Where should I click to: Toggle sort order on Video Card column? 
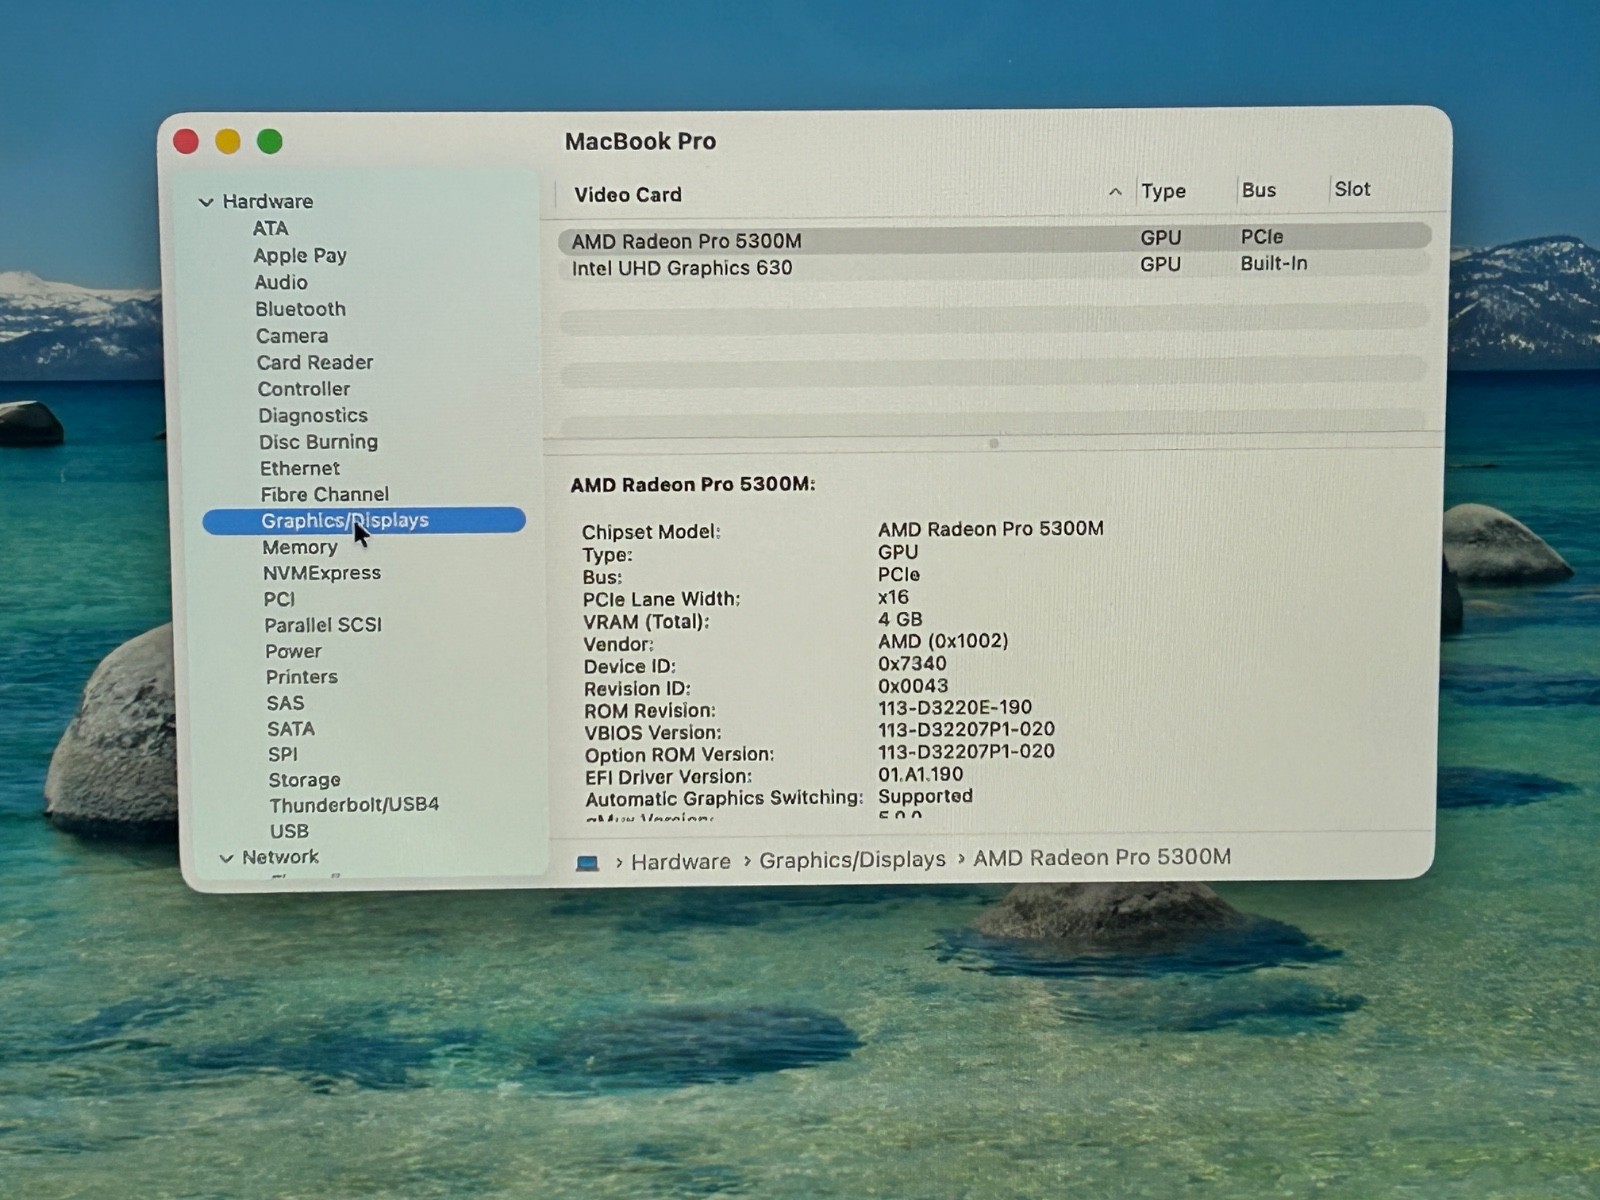tap(1114, 192)
